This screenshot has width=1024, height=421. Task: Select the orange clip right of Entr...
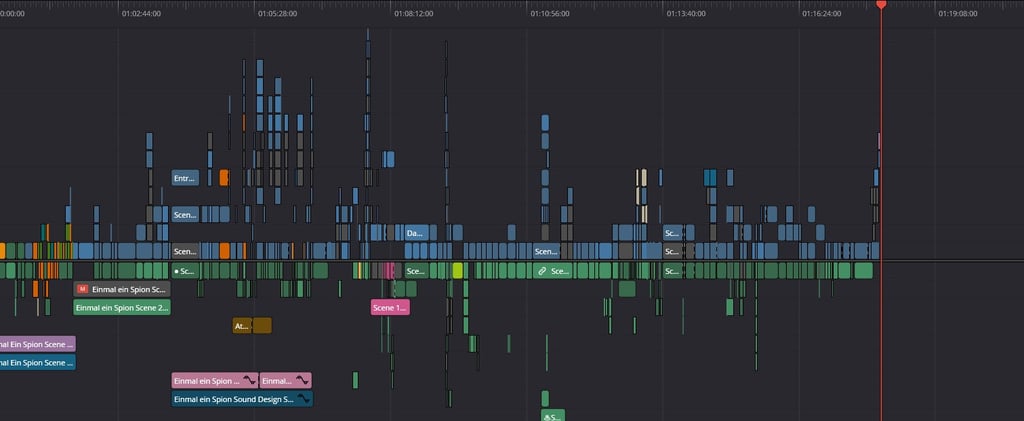(x=225, y=178)
